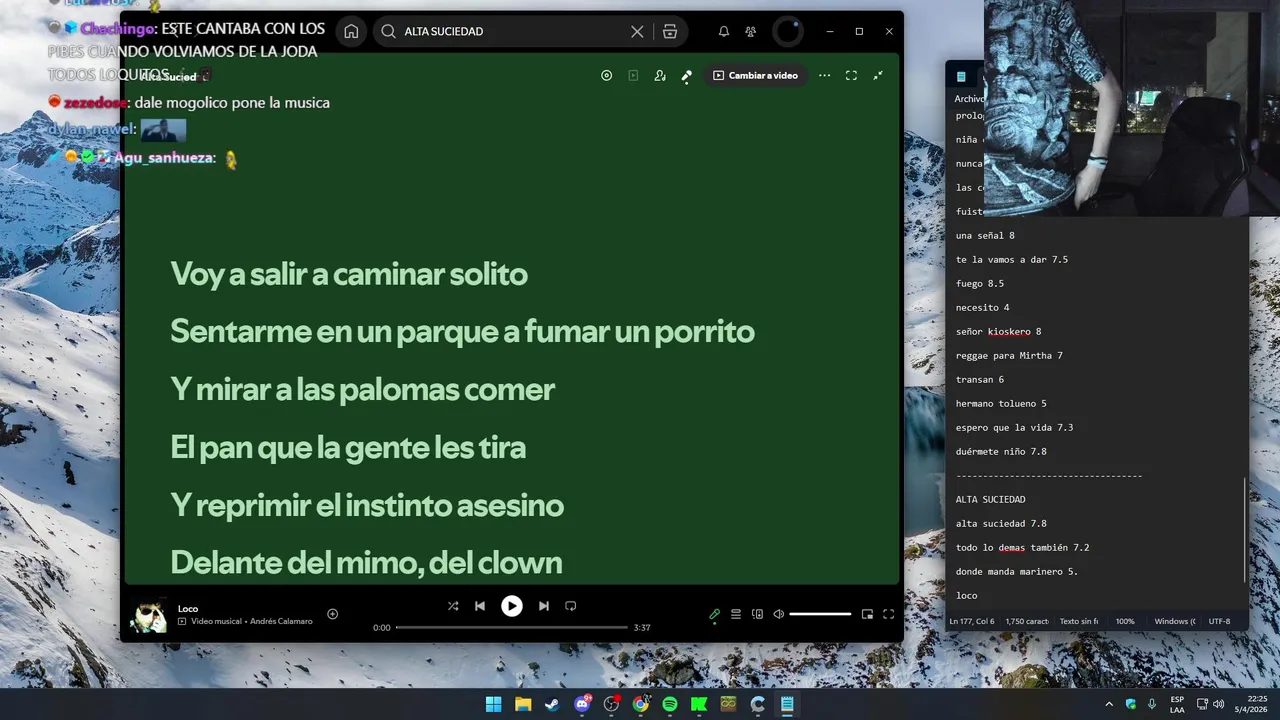Toggle repeat mode
This screenshot has width=1280, height=720.
(x=571, y=606)
